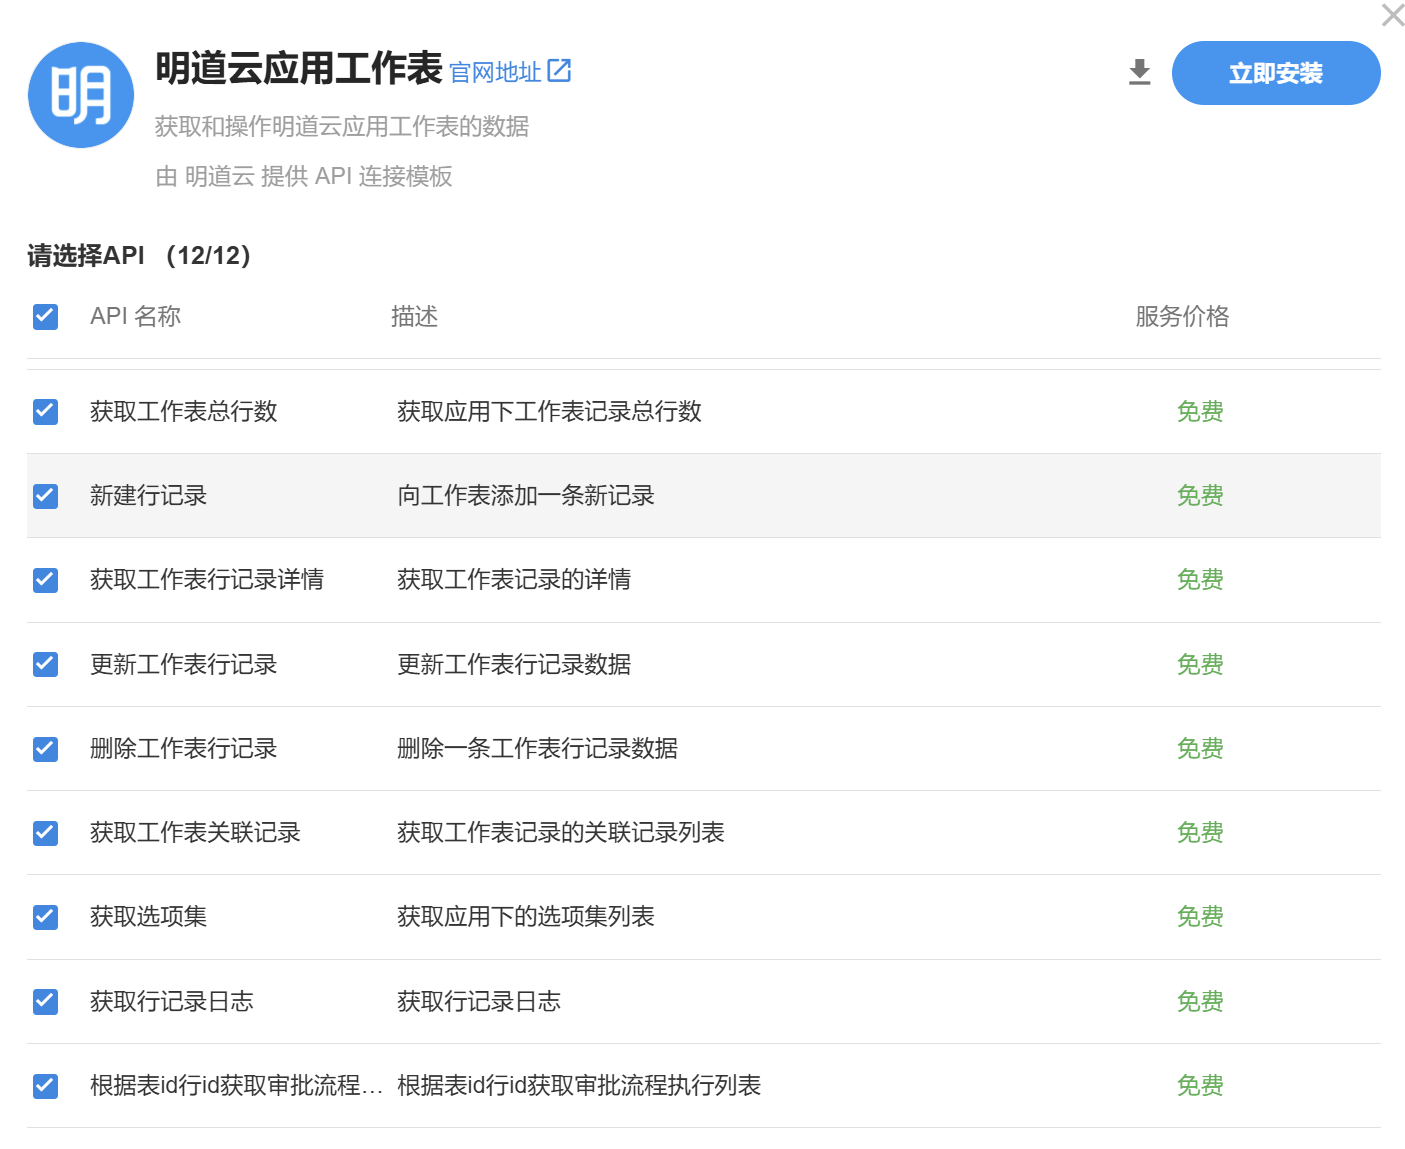Click the API name 新建行记录

(x=148, y=495)
